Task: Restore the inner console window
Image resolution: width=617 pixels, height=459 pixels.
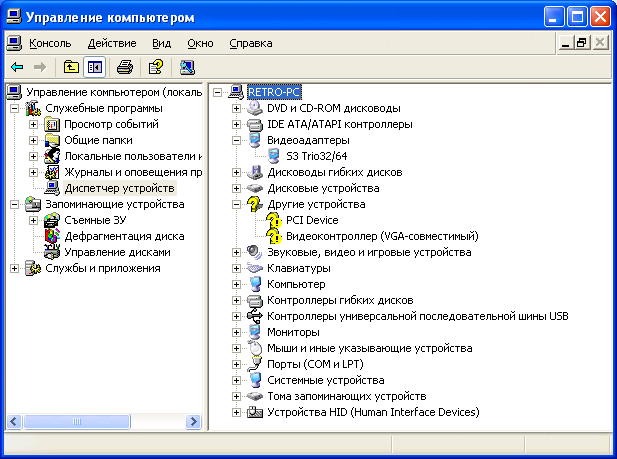Action: pyautogui.click(x=581, y=43)
